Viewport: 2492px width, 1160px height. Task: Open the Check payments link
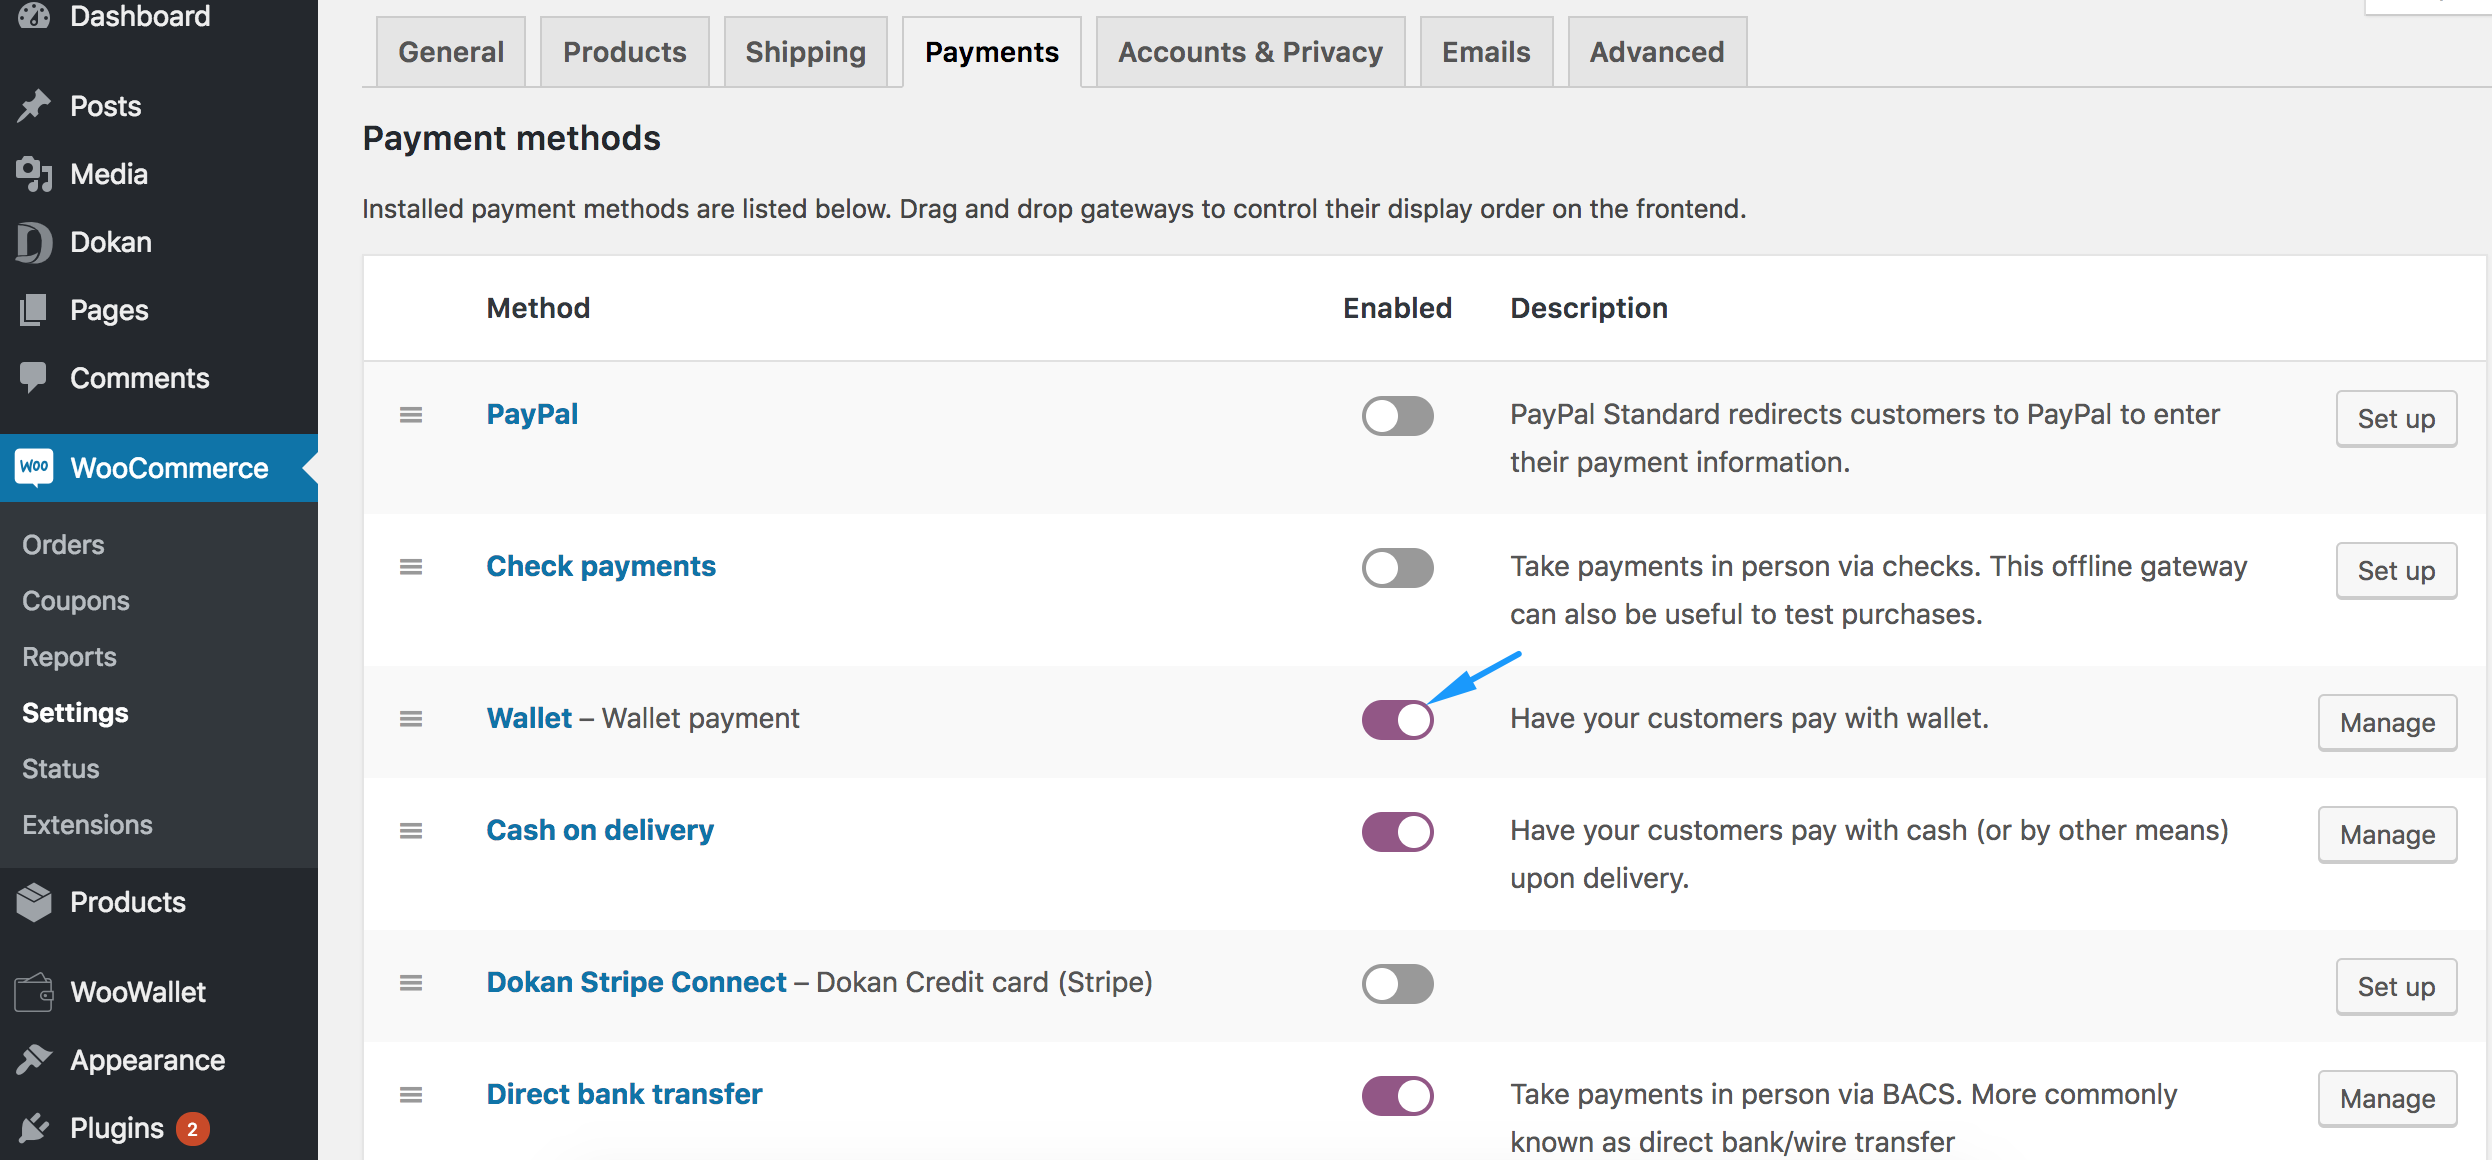pos(601,566)
